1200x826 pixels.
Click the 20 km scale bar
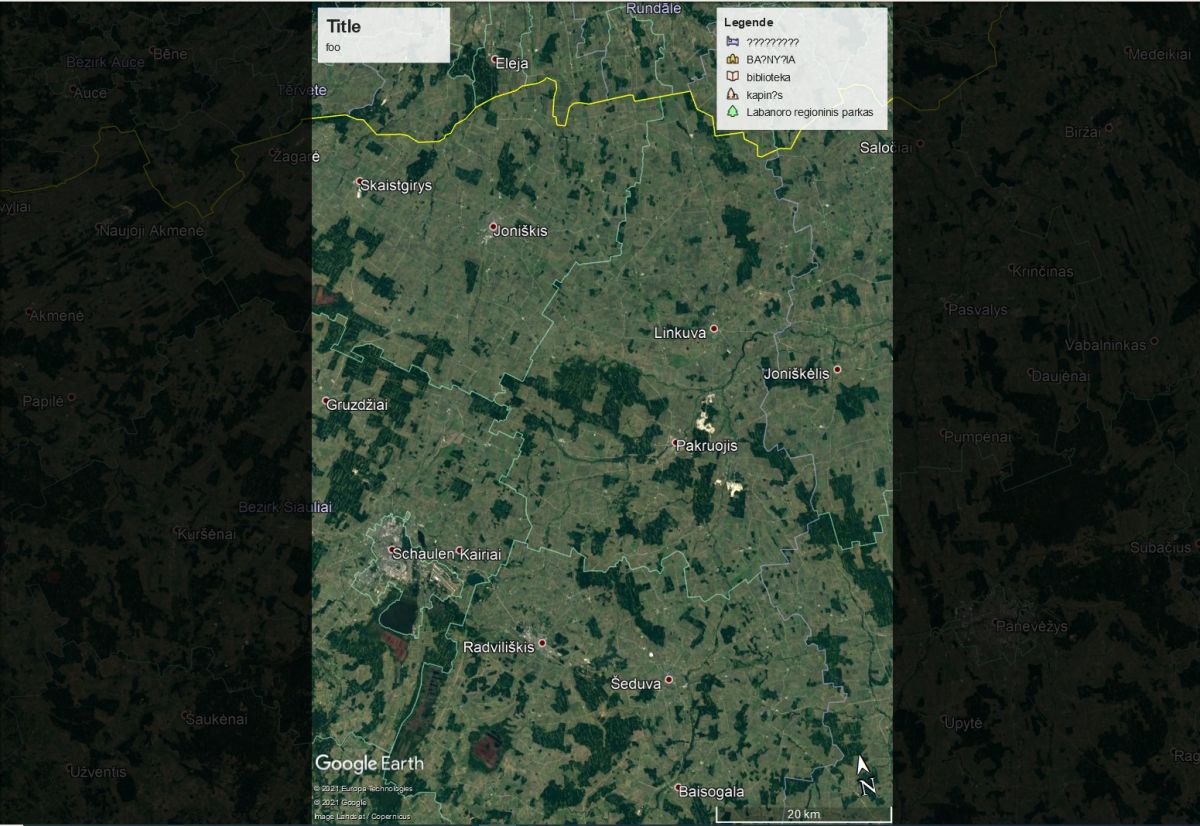point(803,816)
